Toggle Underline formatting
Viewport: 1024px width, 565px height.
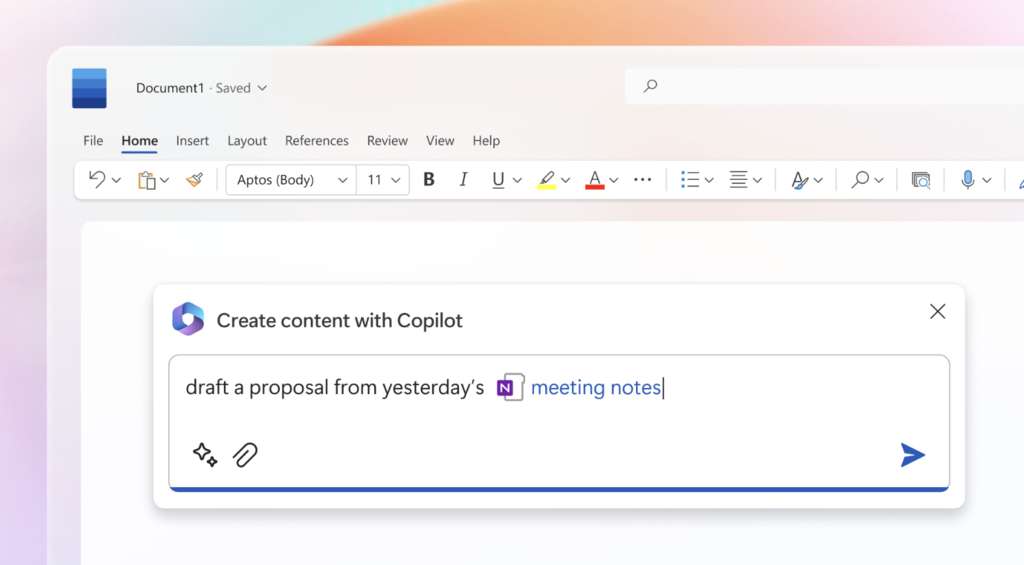tap(498, 180)
